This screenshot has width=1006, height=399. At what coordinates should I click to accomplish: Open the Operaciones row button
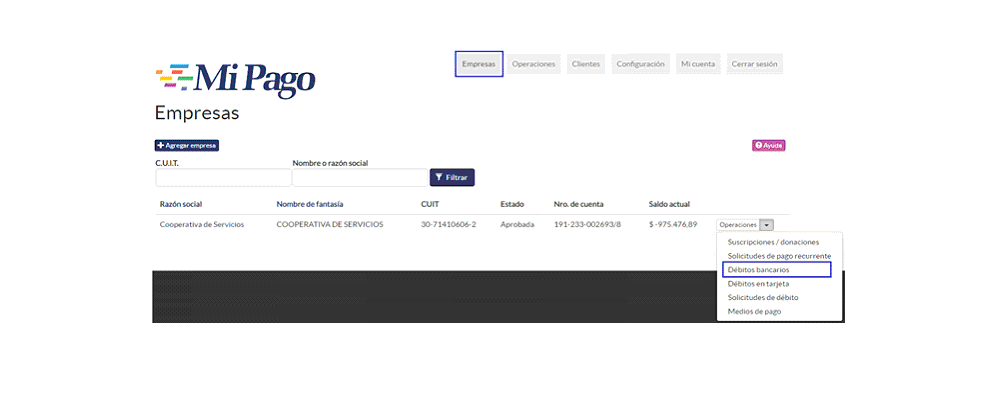pyautogui.click(x=738, y=225)
